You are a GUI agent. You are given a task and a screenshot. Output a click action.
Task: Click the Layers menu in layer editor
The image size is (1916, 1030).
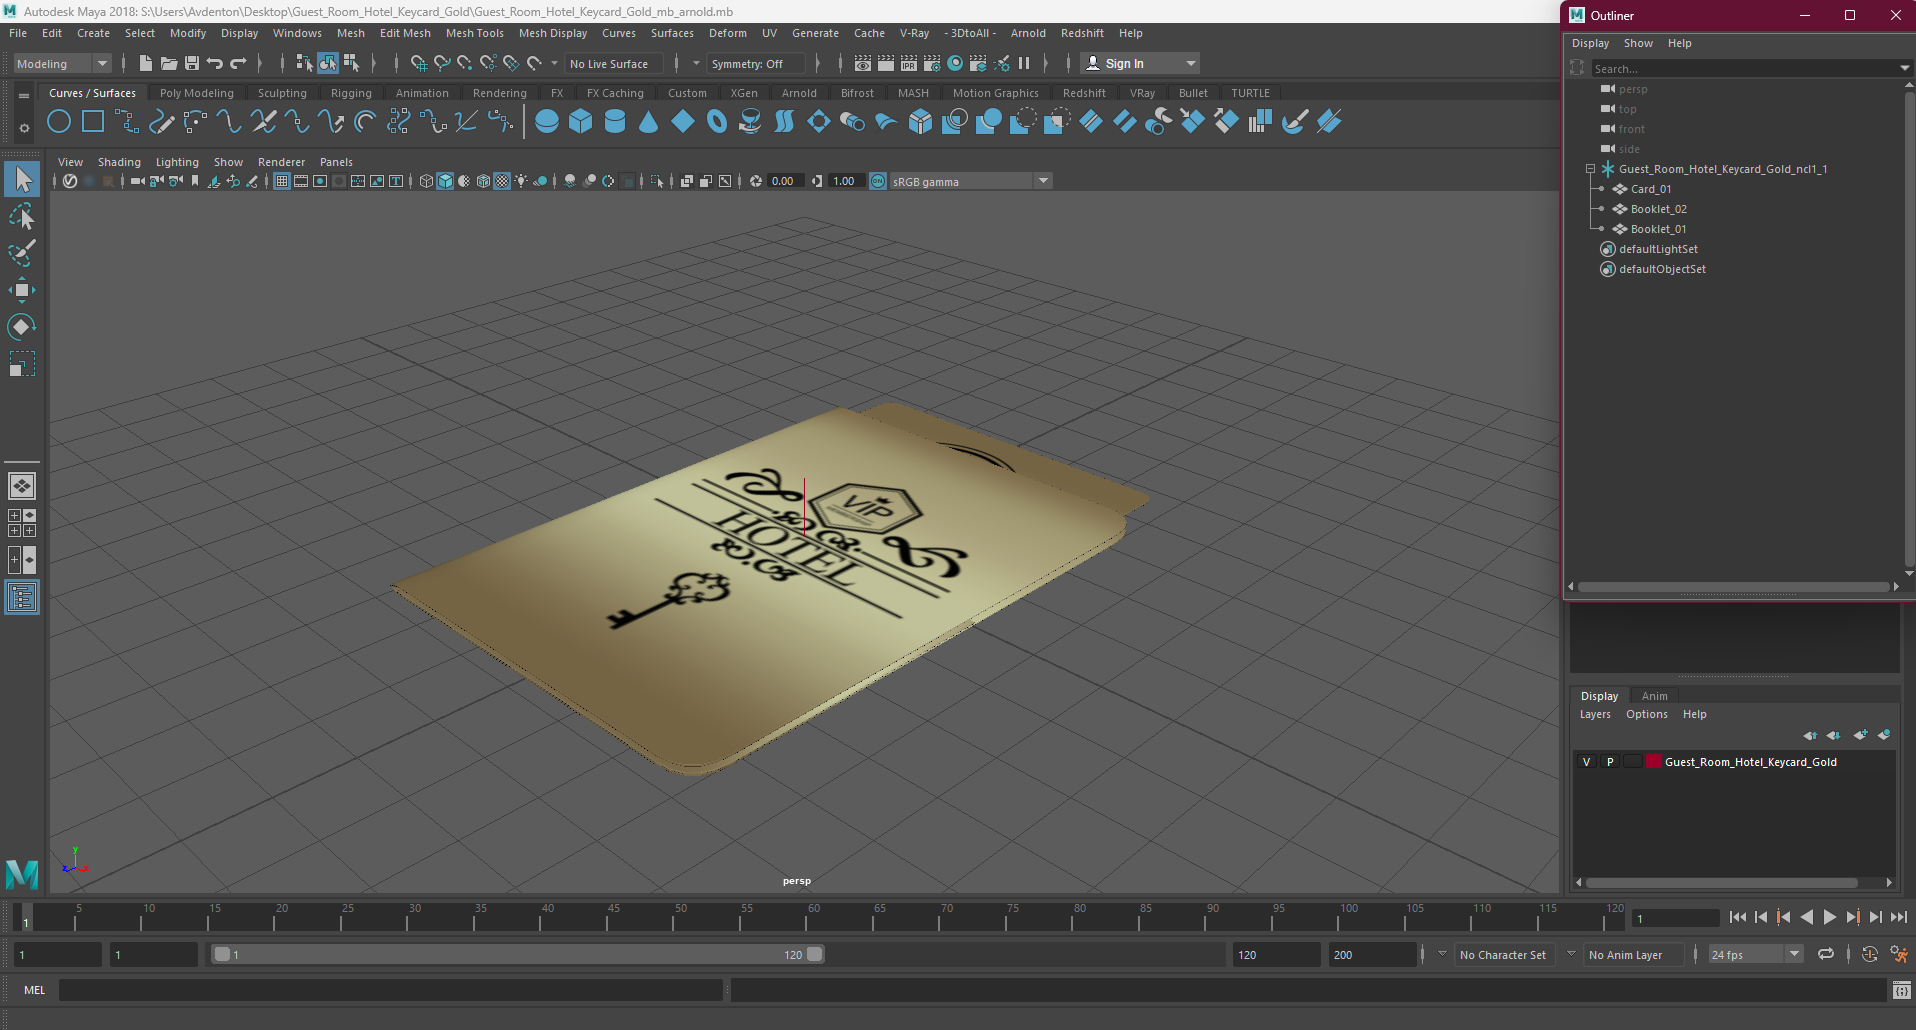[x=1595, y=714]
